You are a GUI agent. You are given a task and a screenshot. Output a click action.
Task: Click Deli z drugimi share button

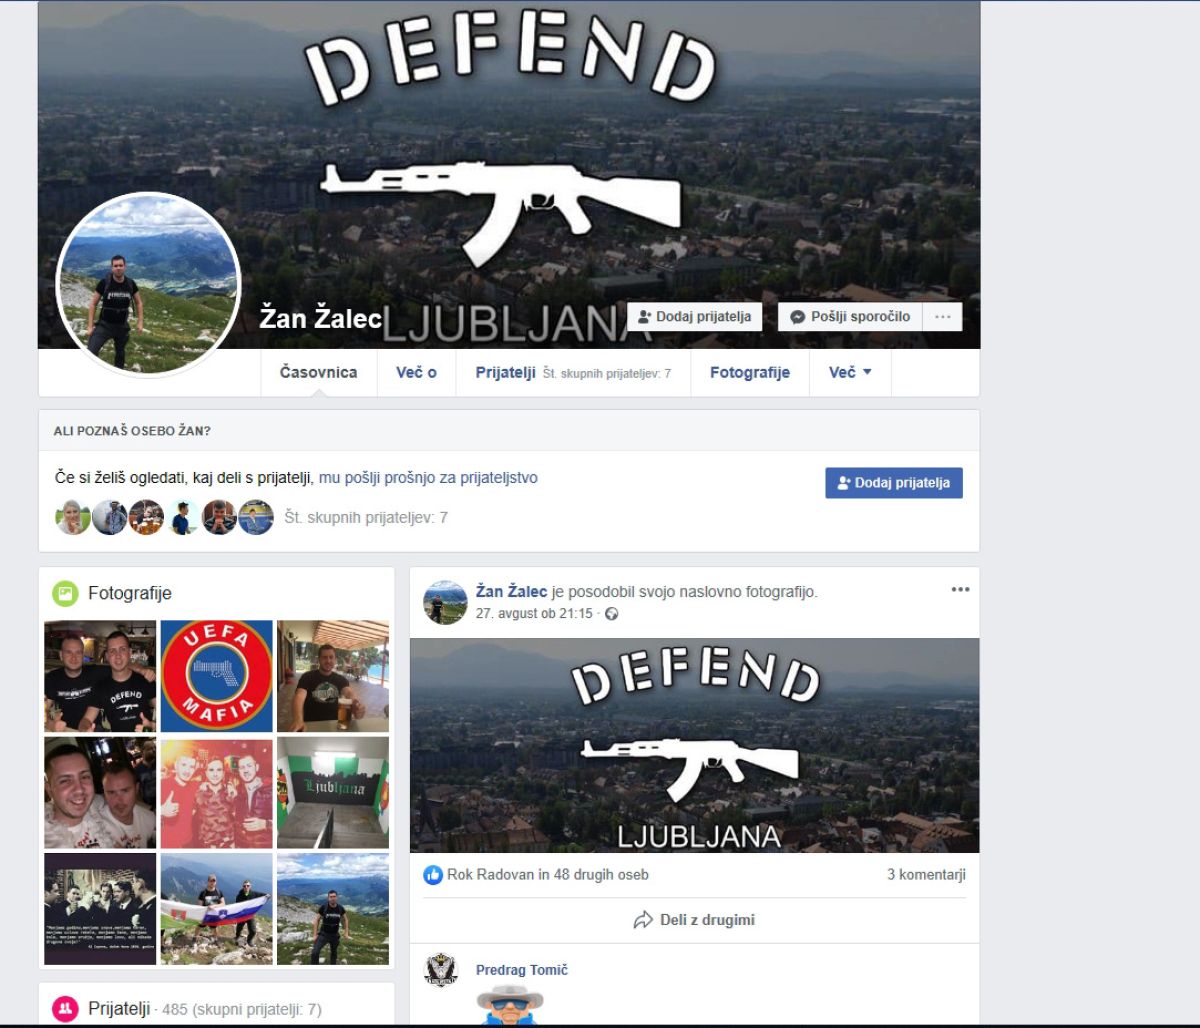[694, 920]
